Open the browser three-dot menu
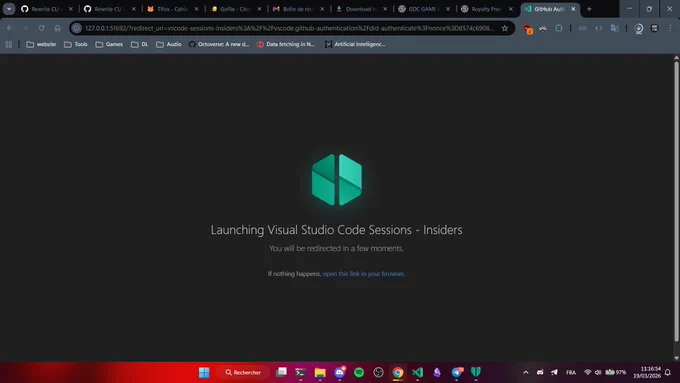The image size is (680, 383). click(x=670, y=28)
